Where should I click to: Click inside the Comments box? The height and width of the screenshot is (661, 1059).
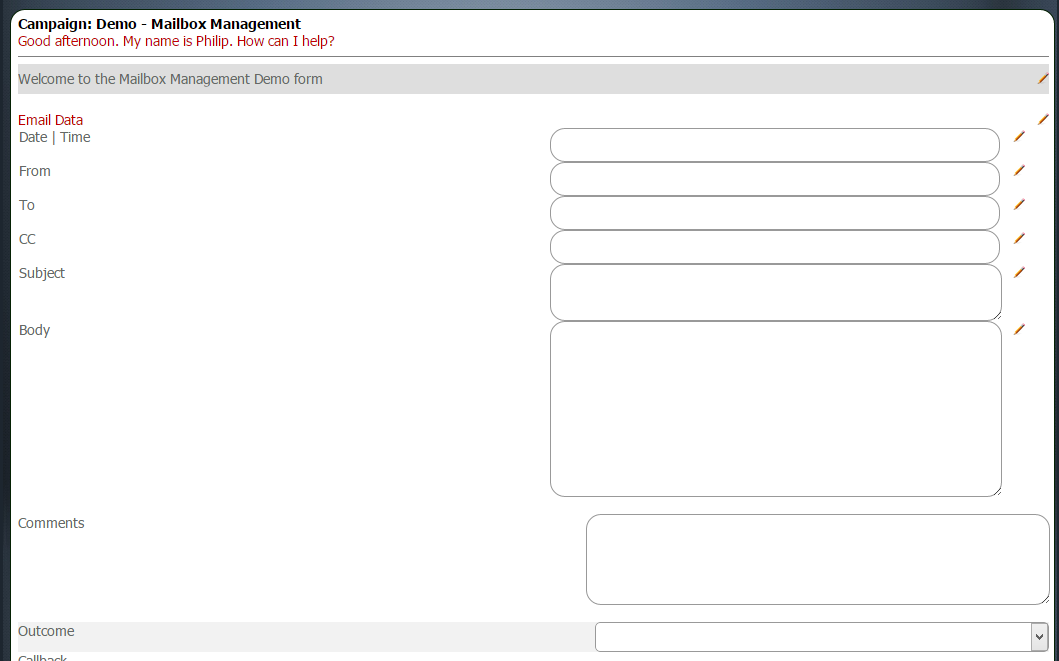click(818, 558)
